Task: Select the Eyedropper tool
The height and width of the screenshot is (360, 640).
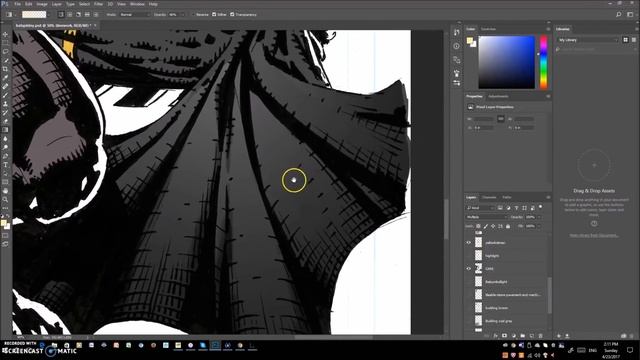Action: 5,78
